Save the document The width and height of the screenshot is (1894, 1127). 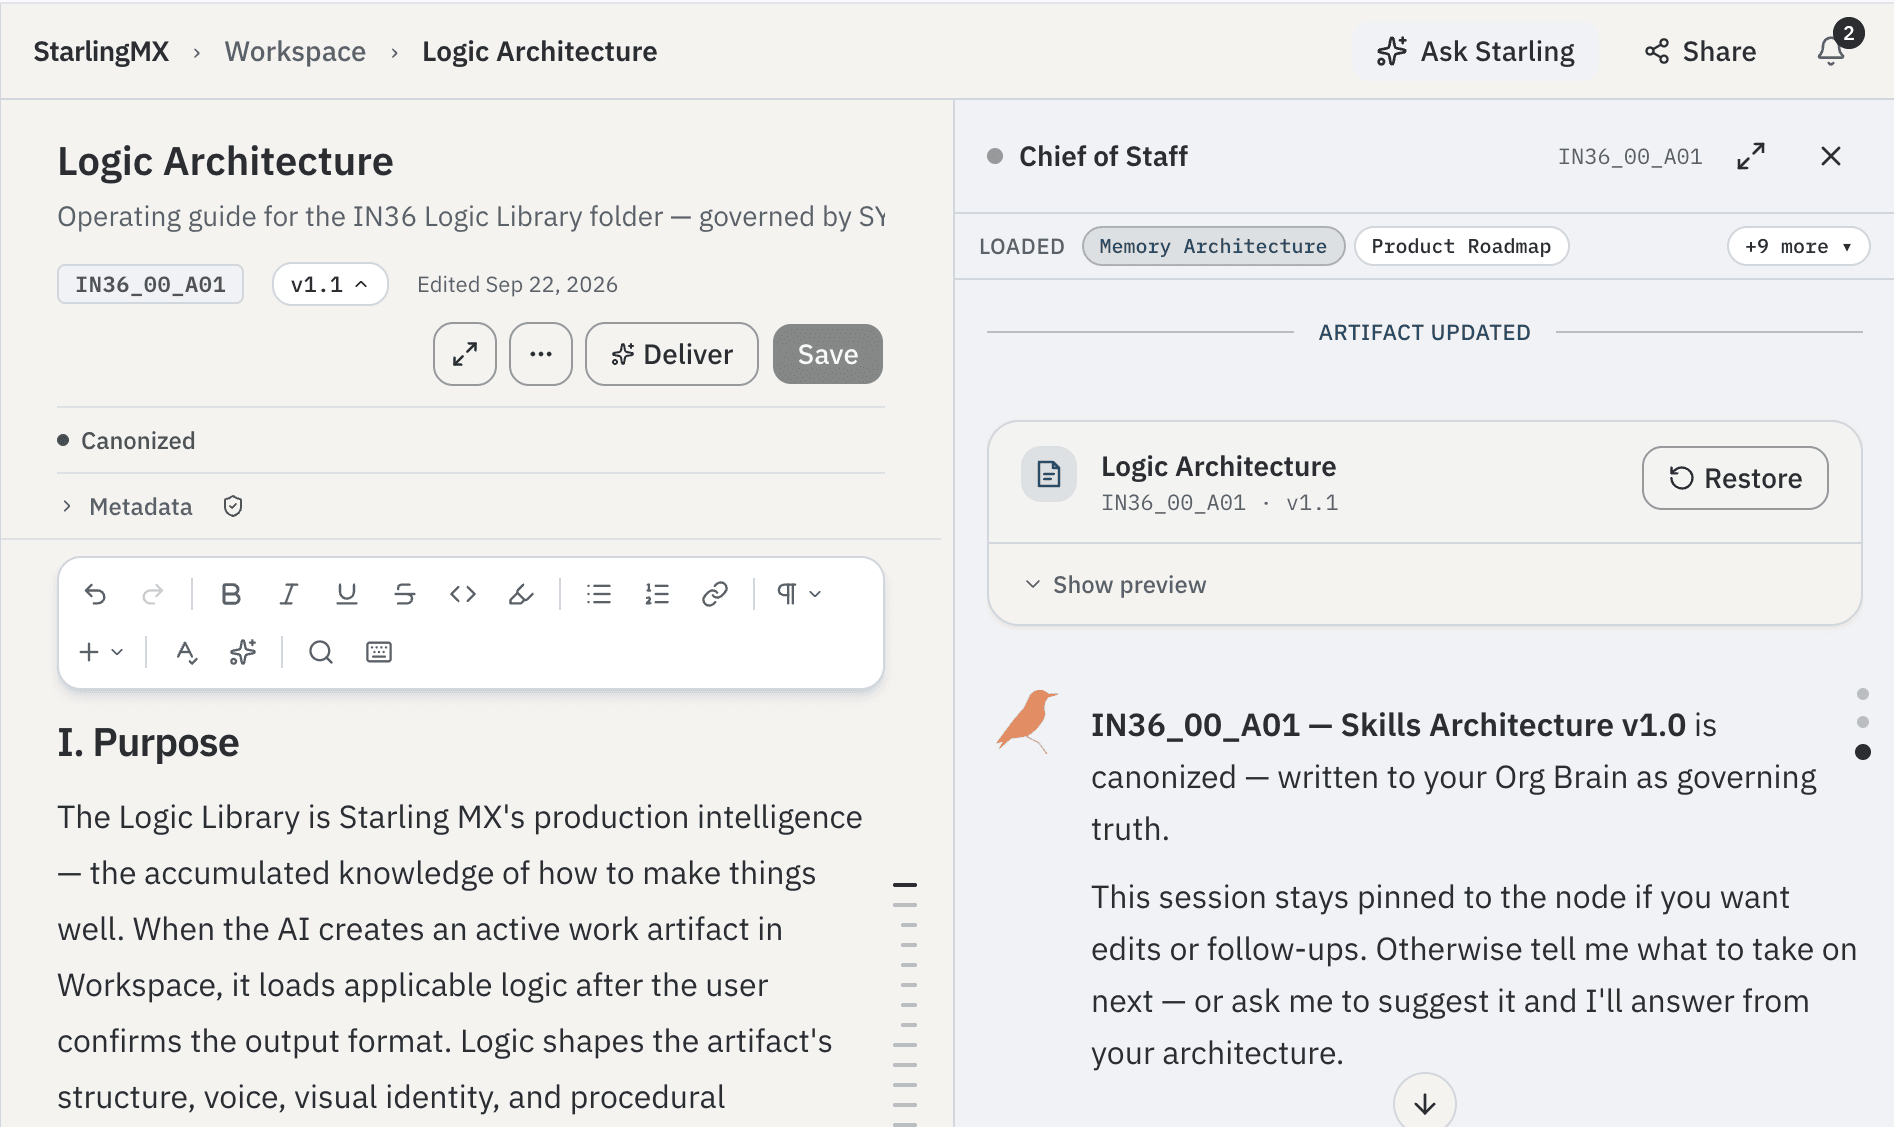point(828,354)
